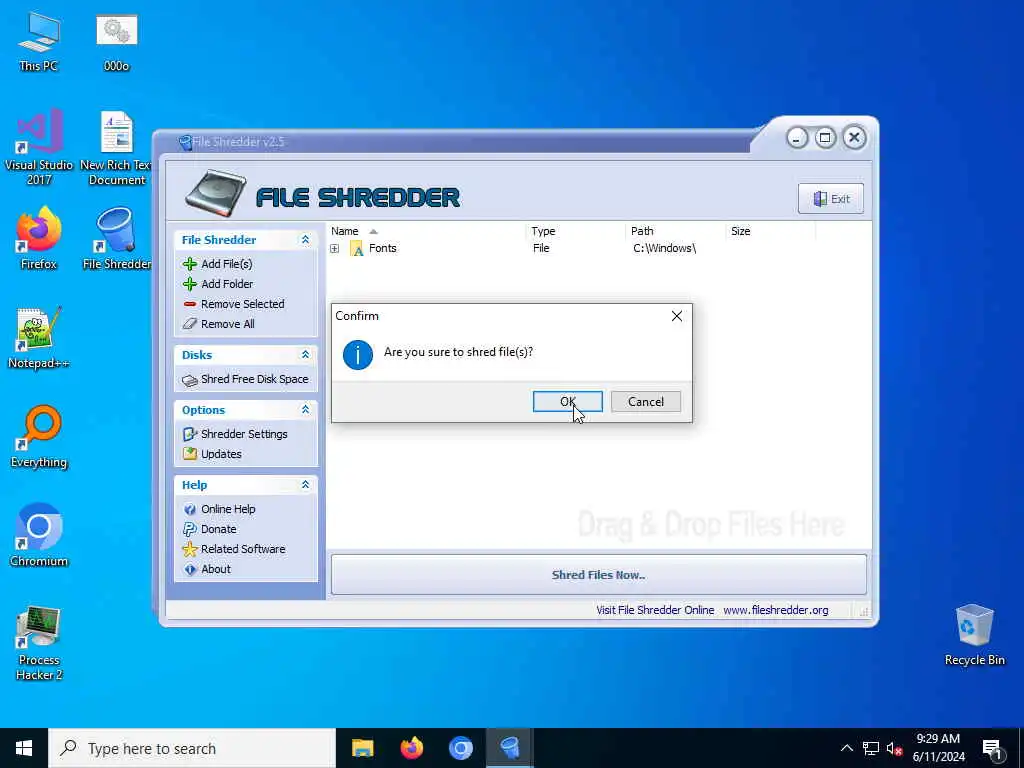
Task: Show hidden system tray icons
Action: (846, 748)
